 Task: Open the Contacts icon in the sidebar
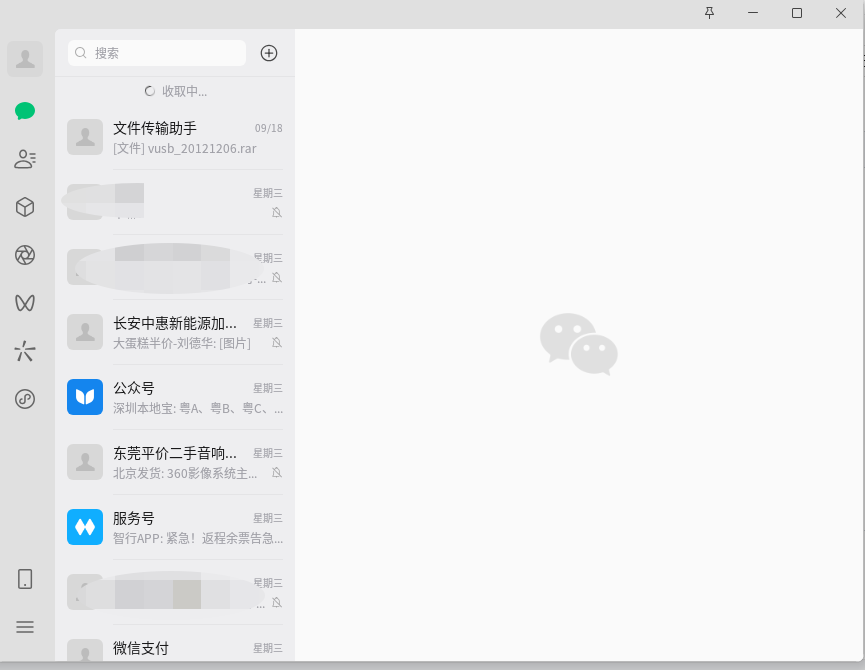[25, 159]
